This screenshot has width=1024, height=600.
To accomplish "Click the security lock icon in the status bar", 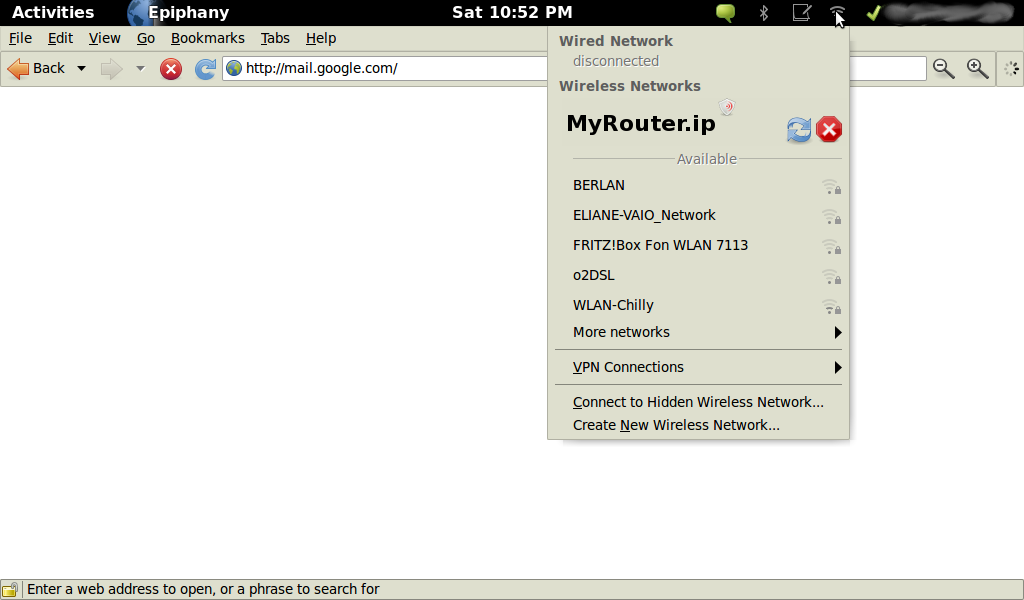I will pos(10,590).
